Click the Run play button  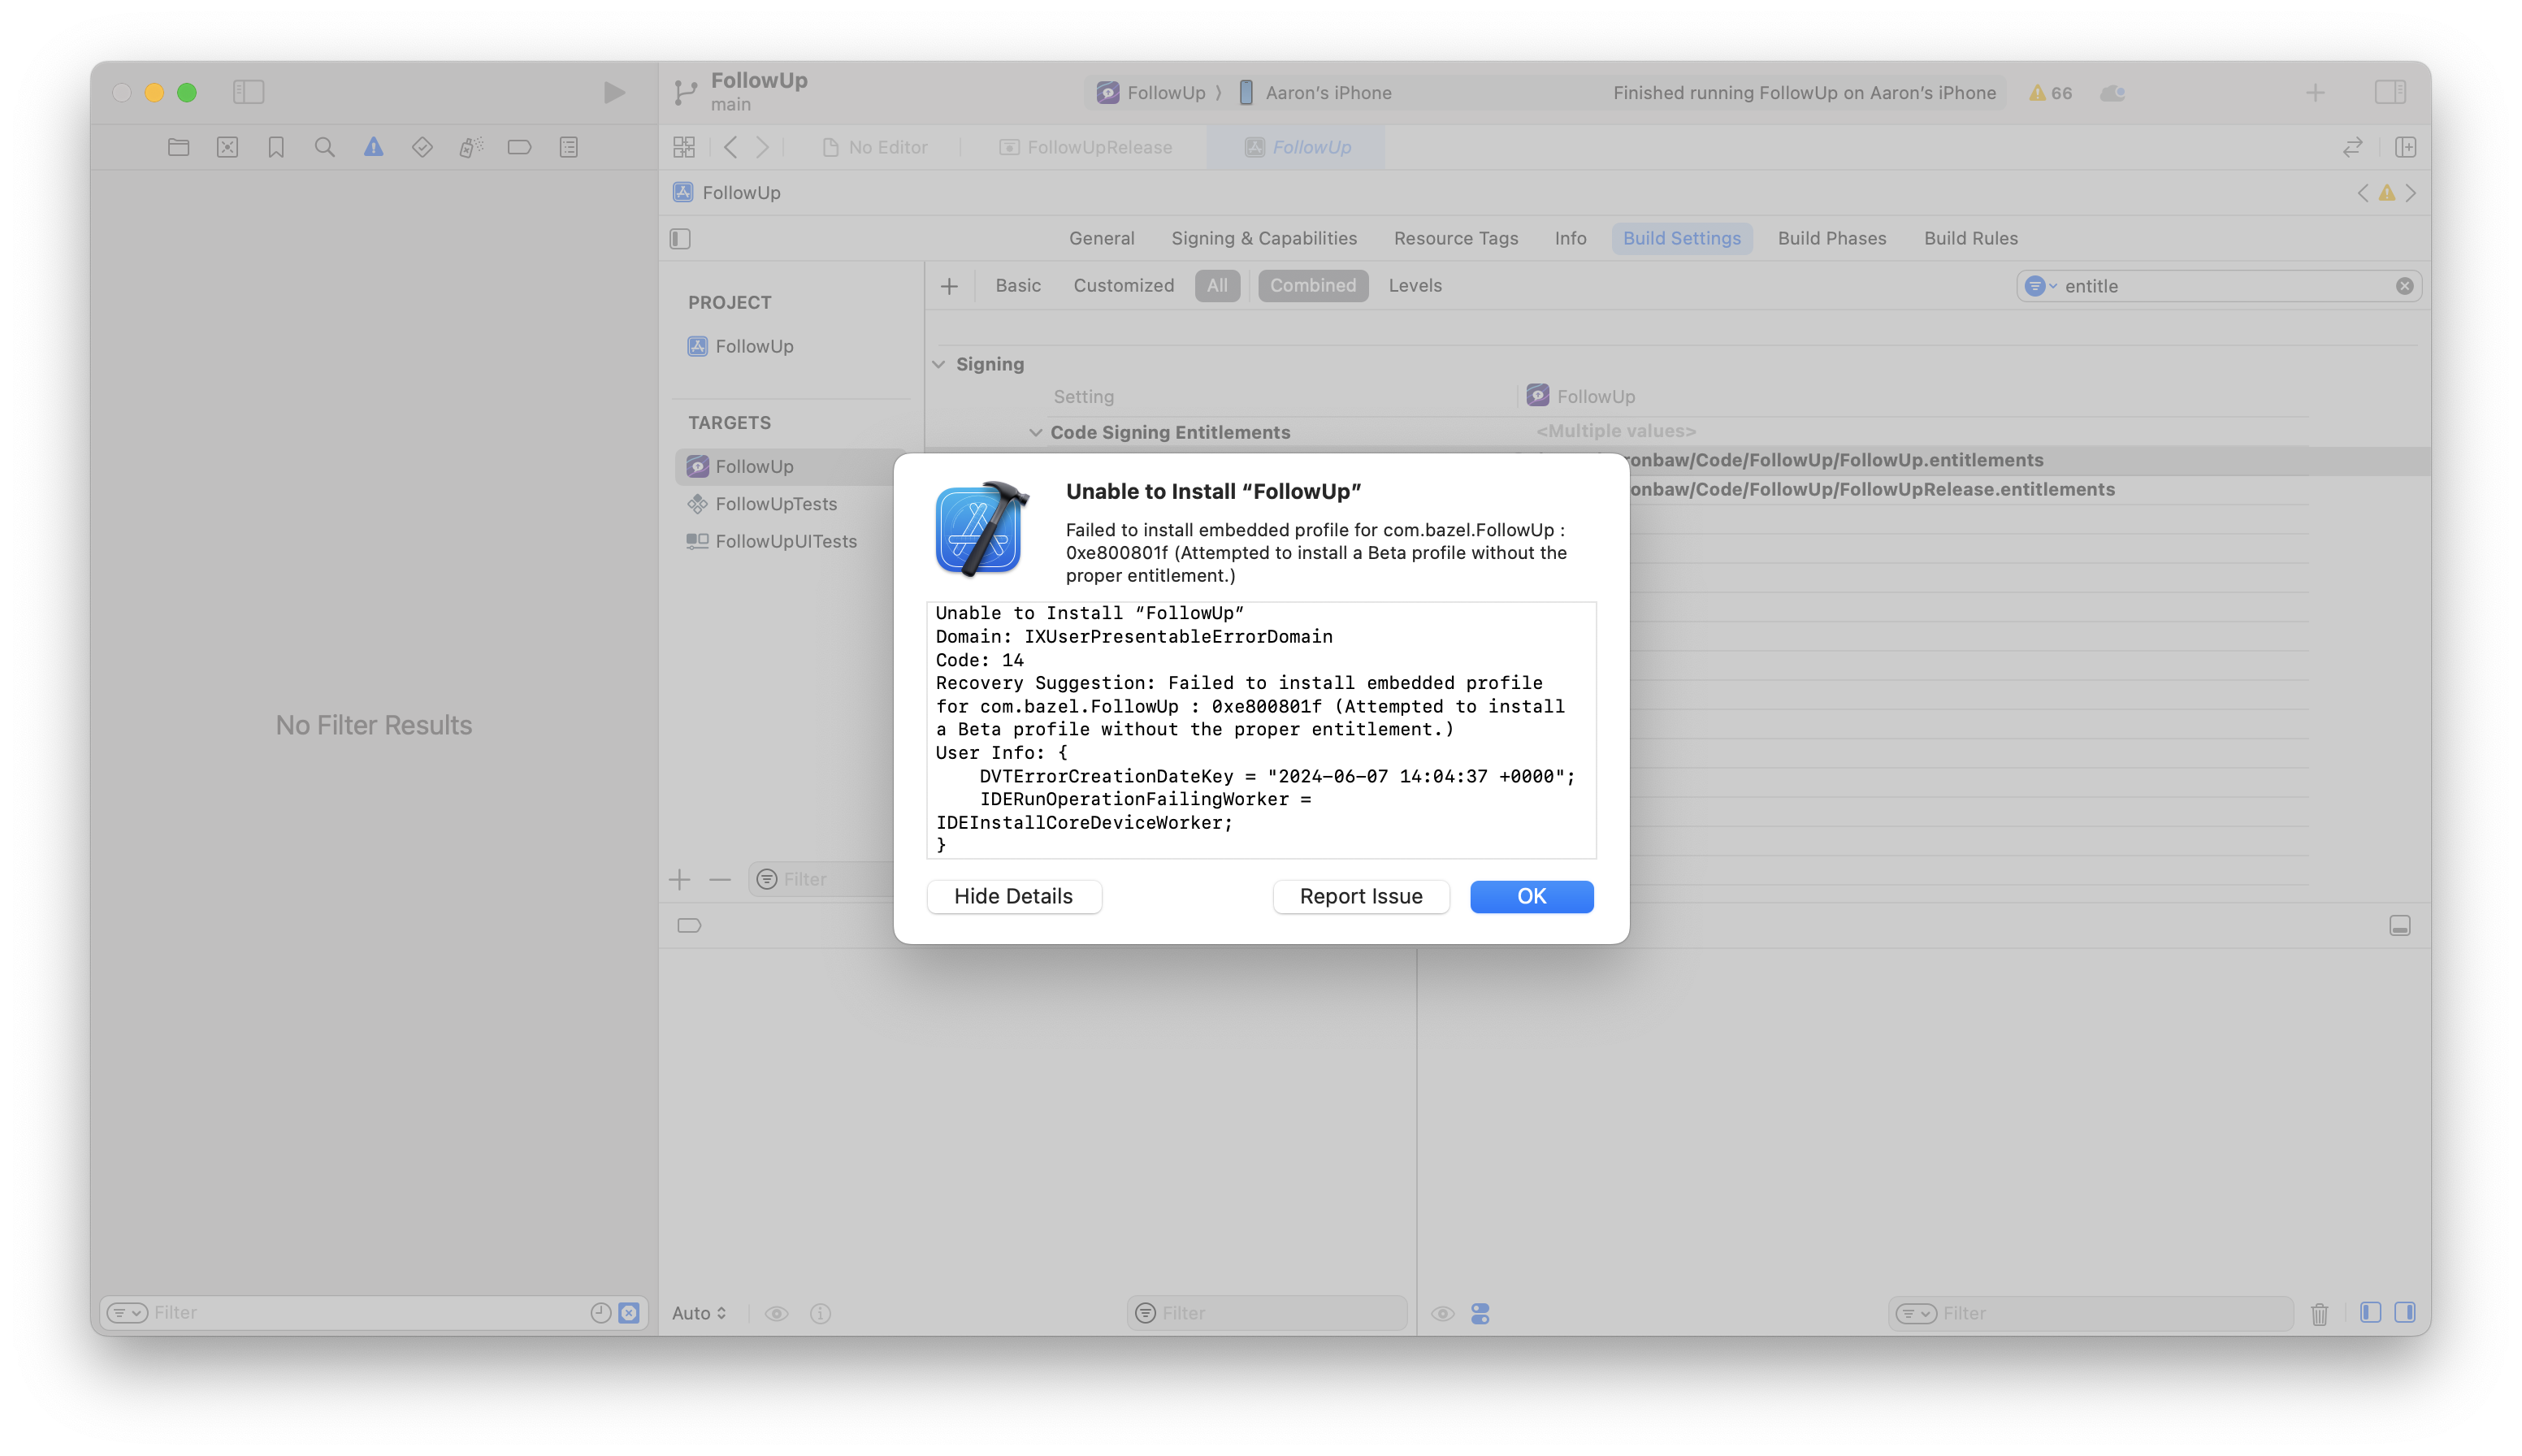[614, 93]
